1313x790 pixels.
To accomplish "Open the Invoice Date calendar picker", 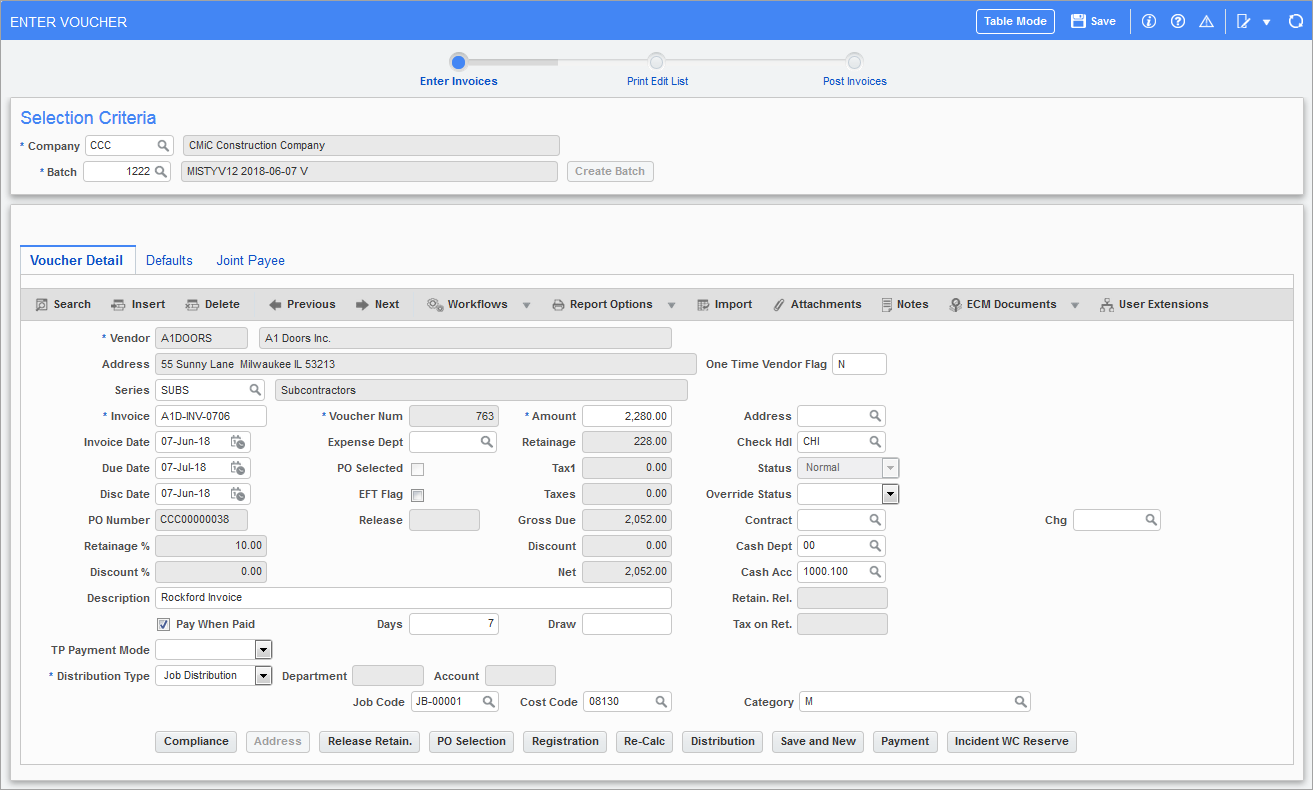I will tap(238, 442).
